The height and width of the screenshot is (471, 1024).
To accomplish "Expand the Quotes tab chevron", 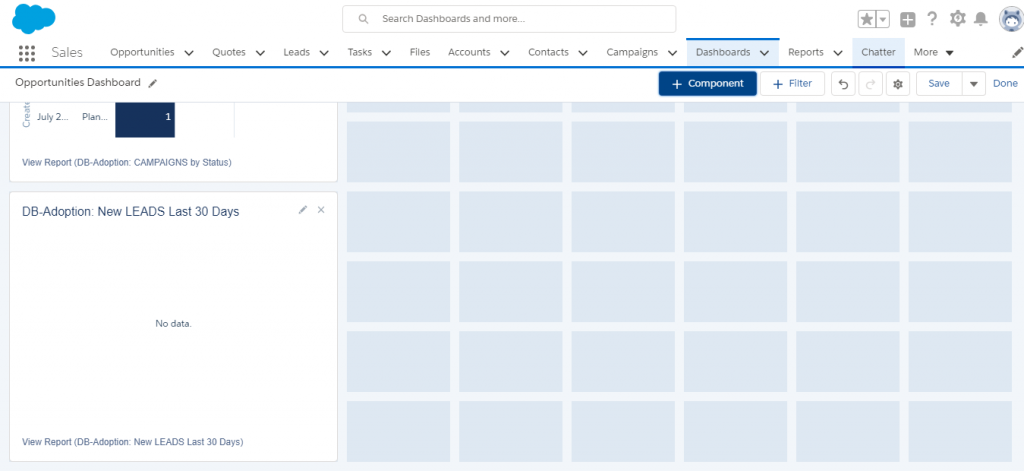I will (x=260, y=53).
